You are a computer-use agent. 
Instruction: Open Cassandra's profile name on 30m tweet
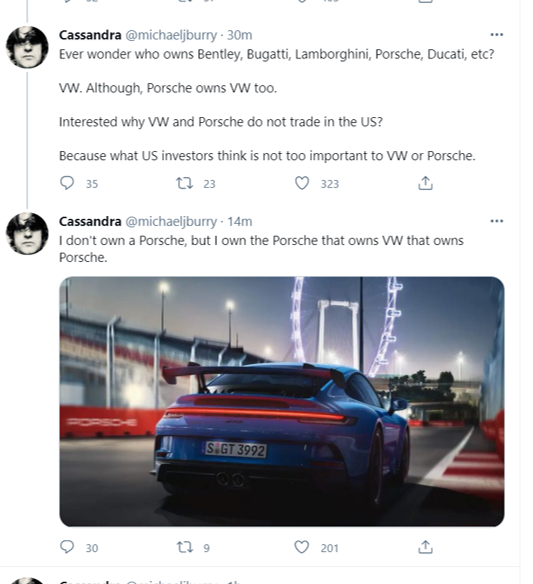tap(90, 35)
